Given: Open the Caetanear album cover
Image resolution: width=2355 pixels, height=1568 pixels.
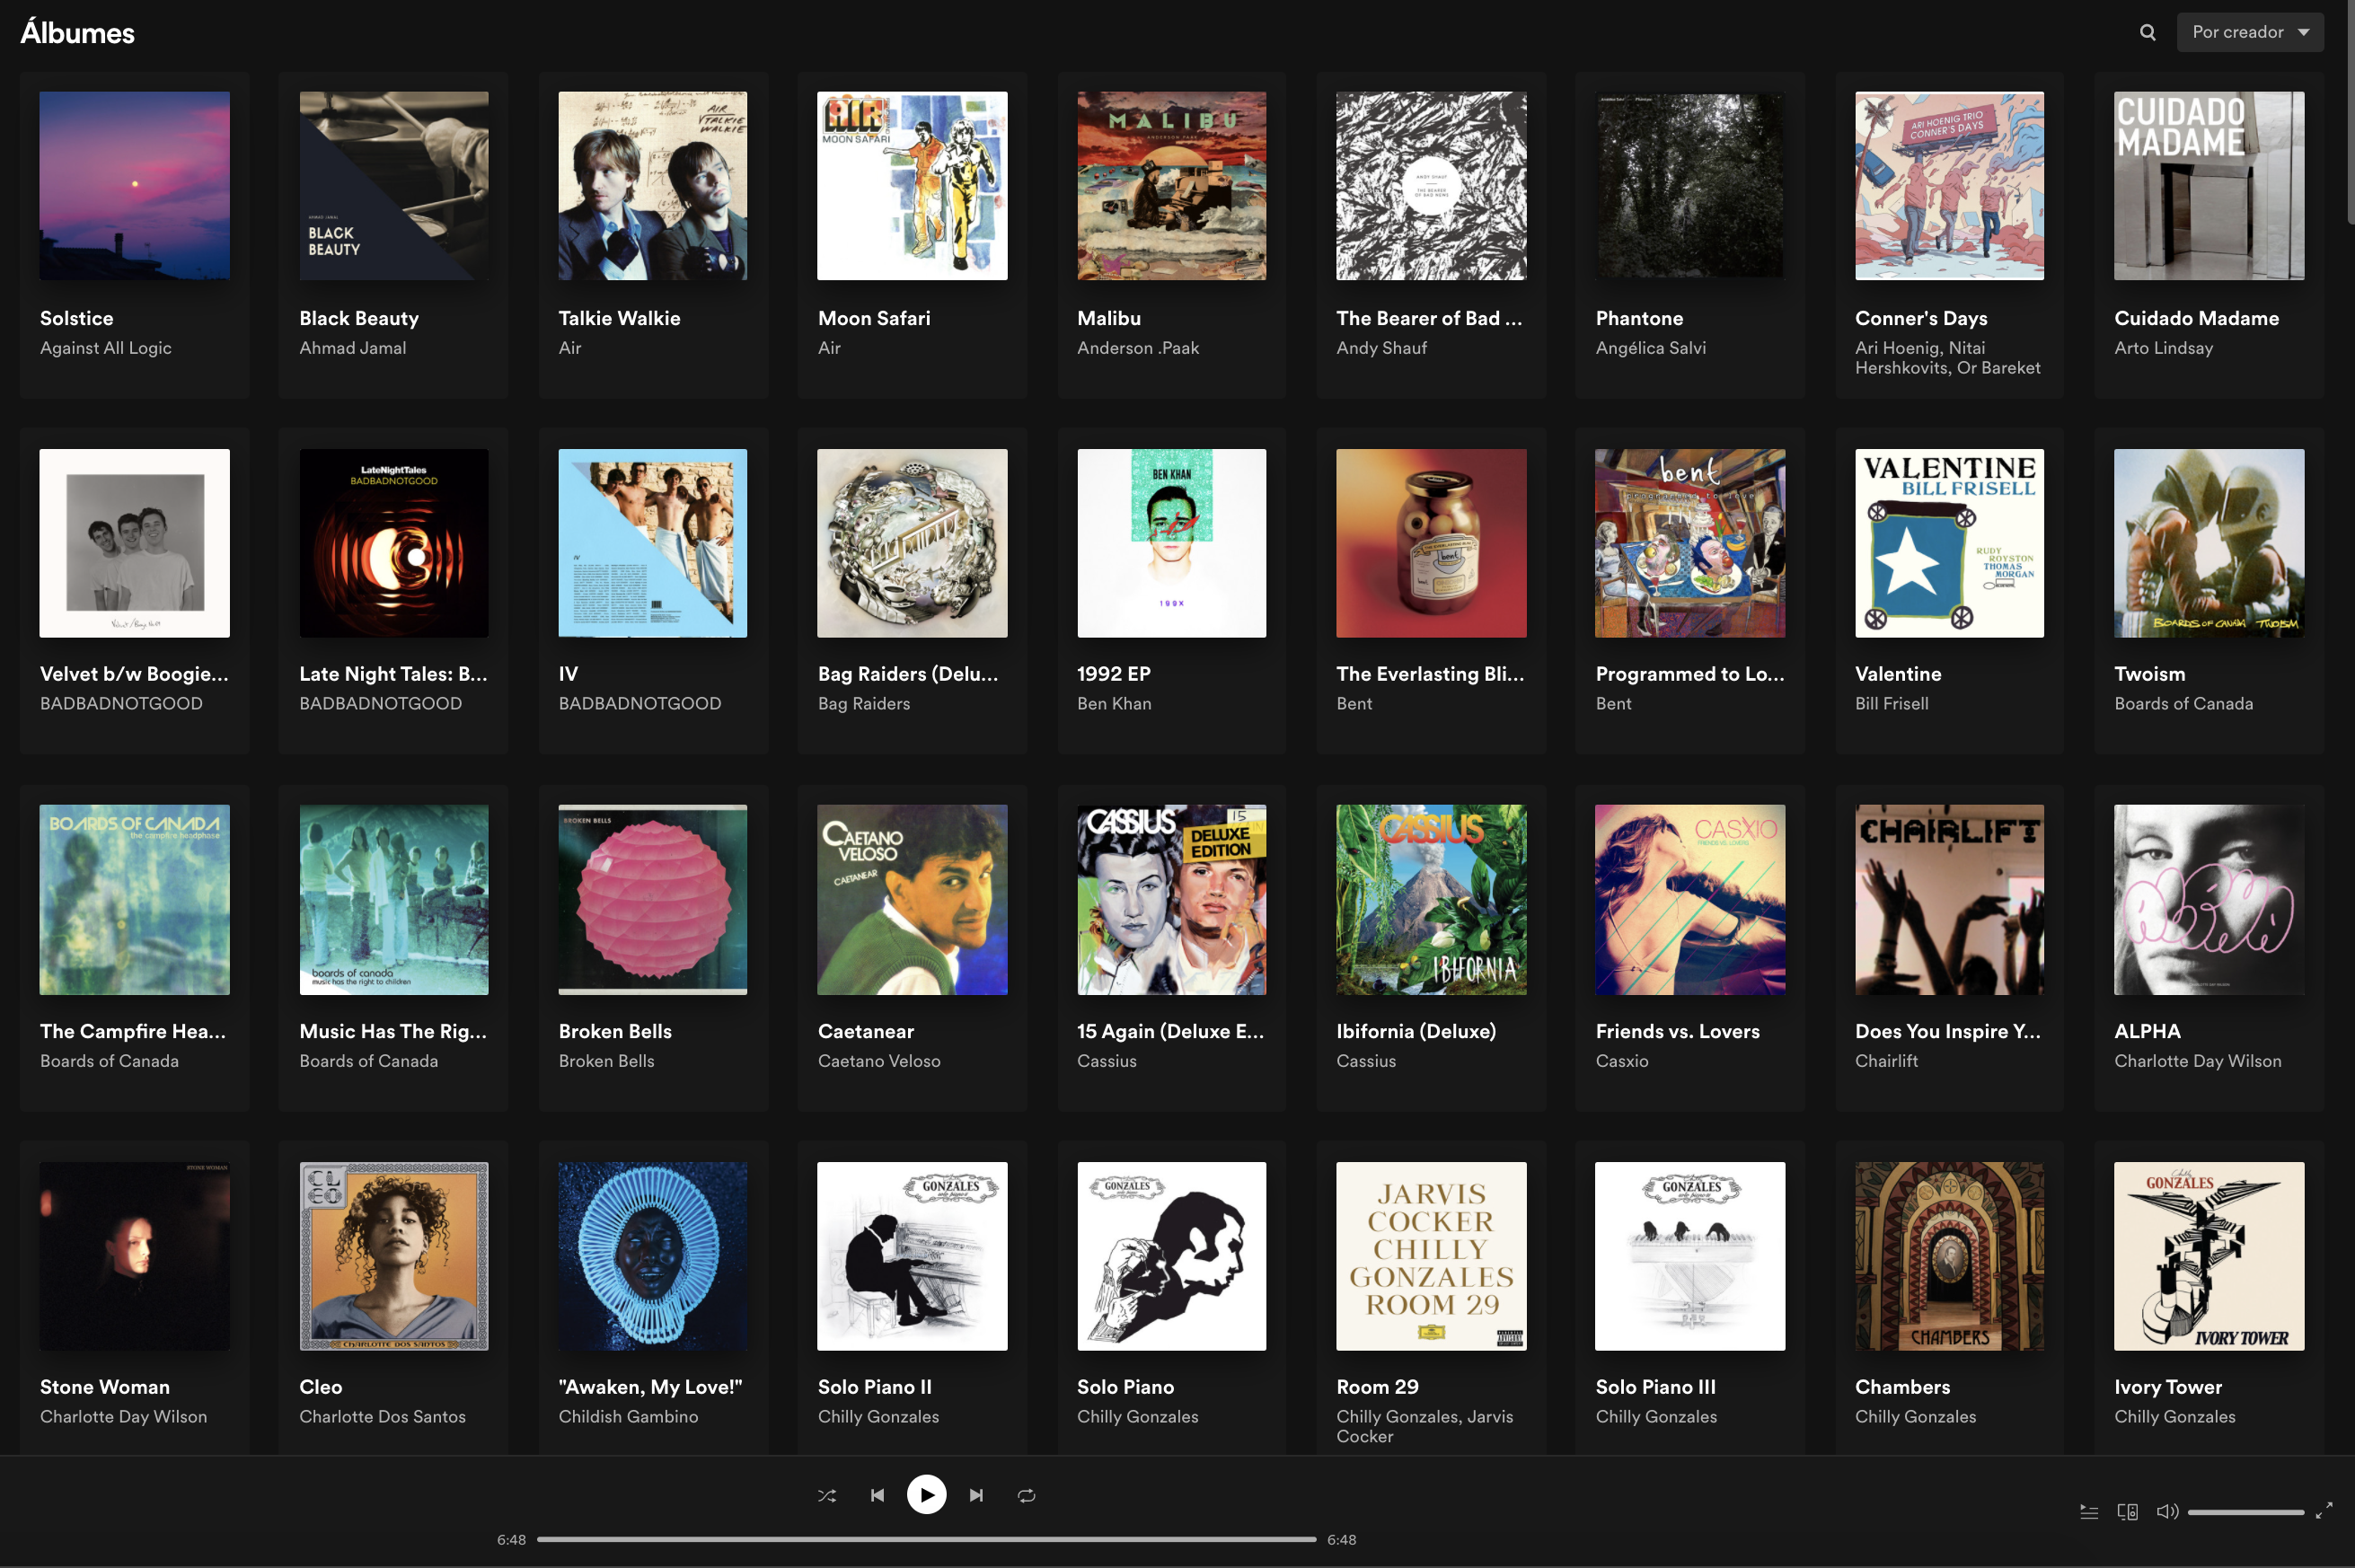Looking at the screenshot, I should tap(912, 900).
